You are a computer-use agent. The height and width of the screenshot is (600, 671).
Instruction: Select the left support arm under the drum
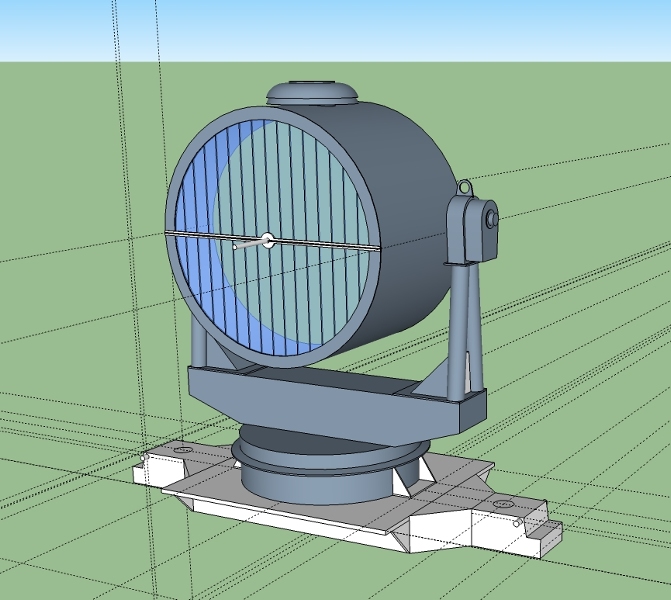pos(199,340)
